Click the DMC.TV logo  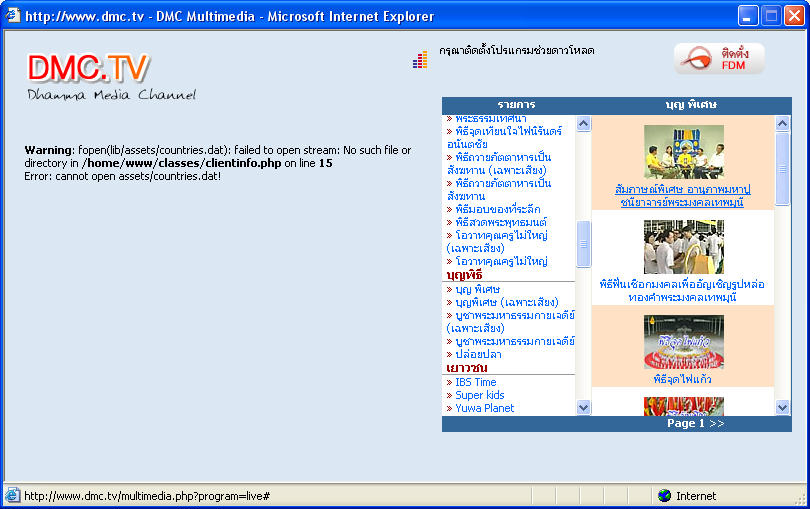[90, 68]
